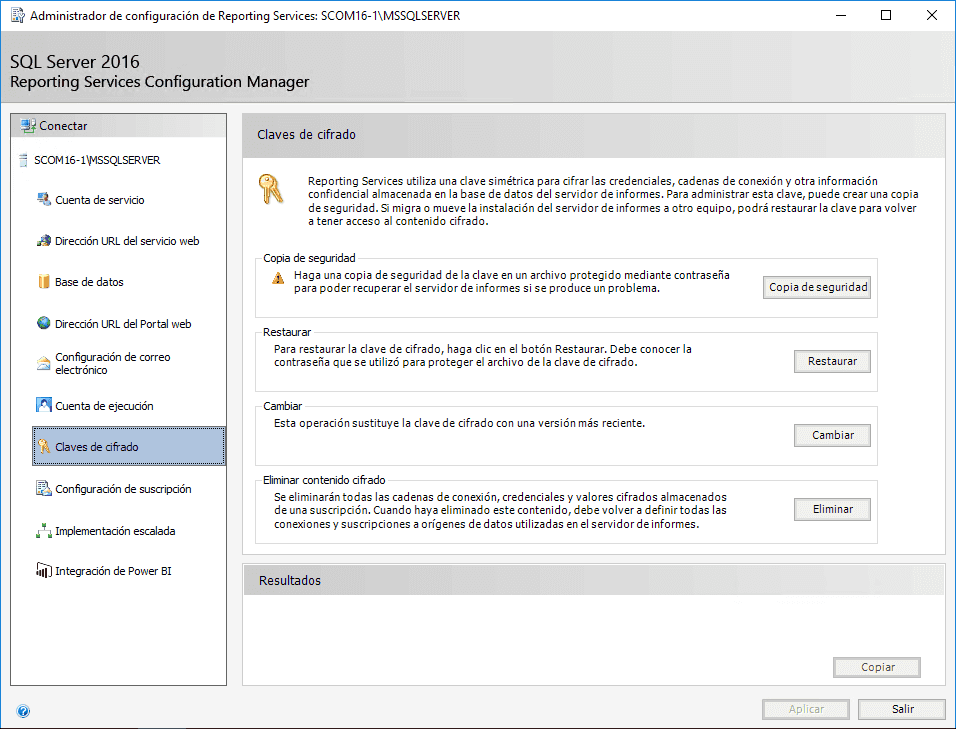Click the Cuenta de ejecución icon
Screen dimensions: 956x729
click(x=44, y=405)
